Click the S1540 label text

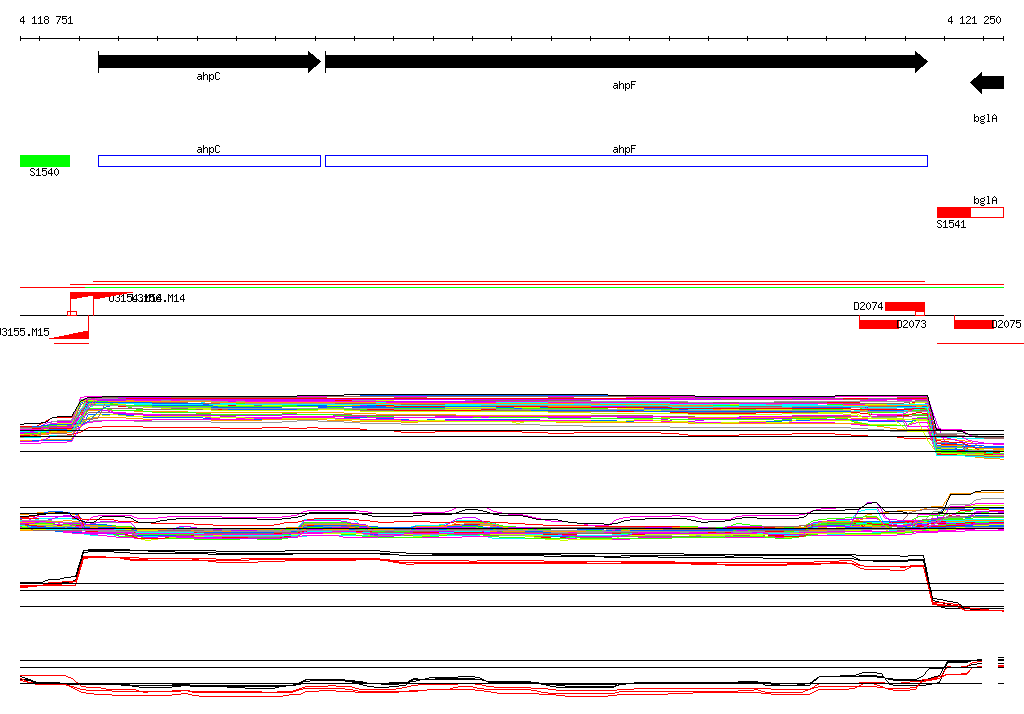(x=44, y=172)
